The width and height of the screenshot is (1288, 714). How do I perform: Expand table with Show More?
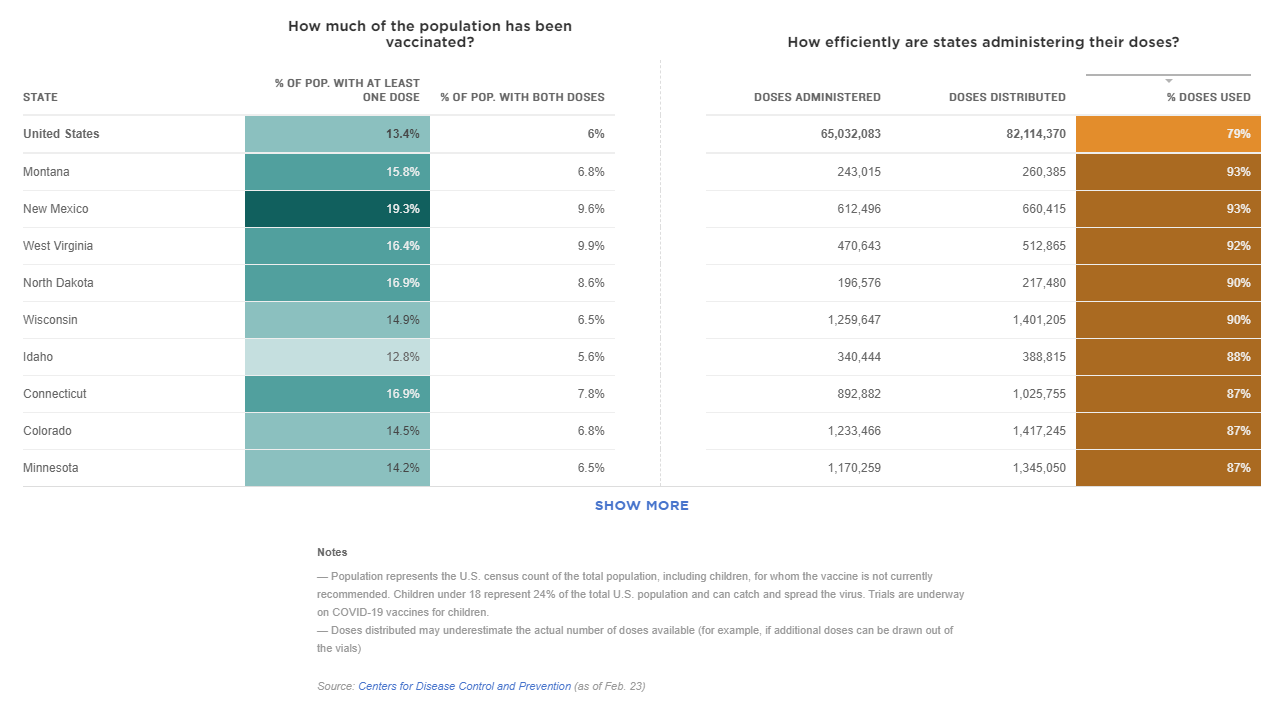click(642, 506)
